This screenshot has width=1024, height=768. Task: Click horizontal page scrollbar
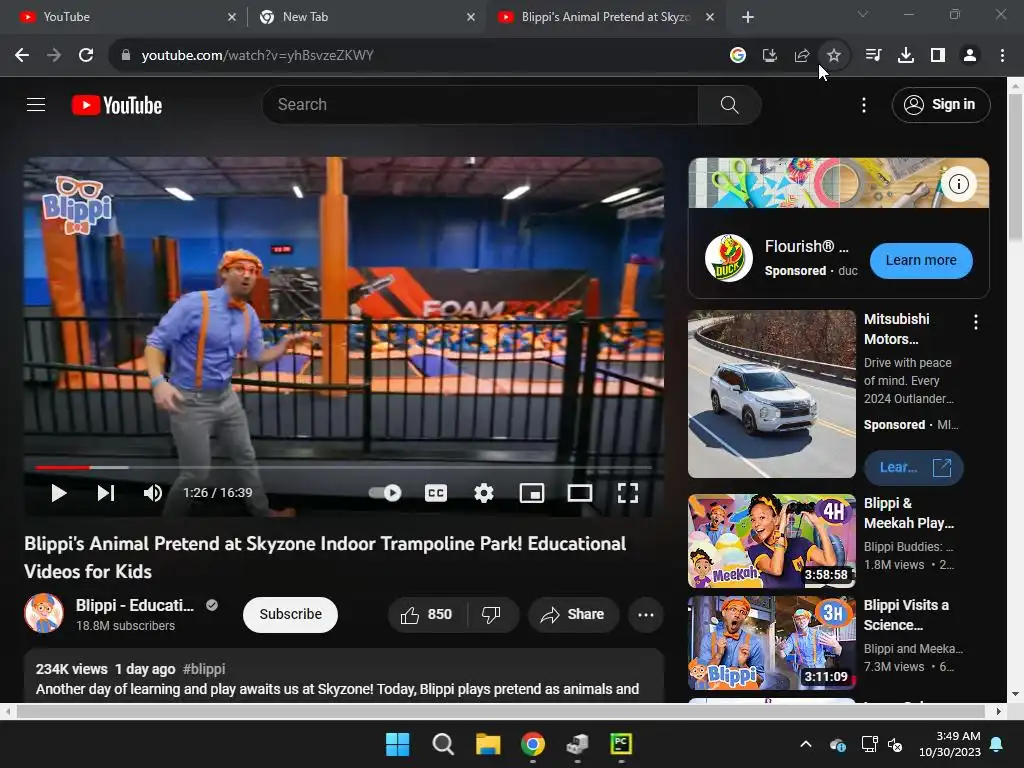pyautogui.click(x=501, y=711)
